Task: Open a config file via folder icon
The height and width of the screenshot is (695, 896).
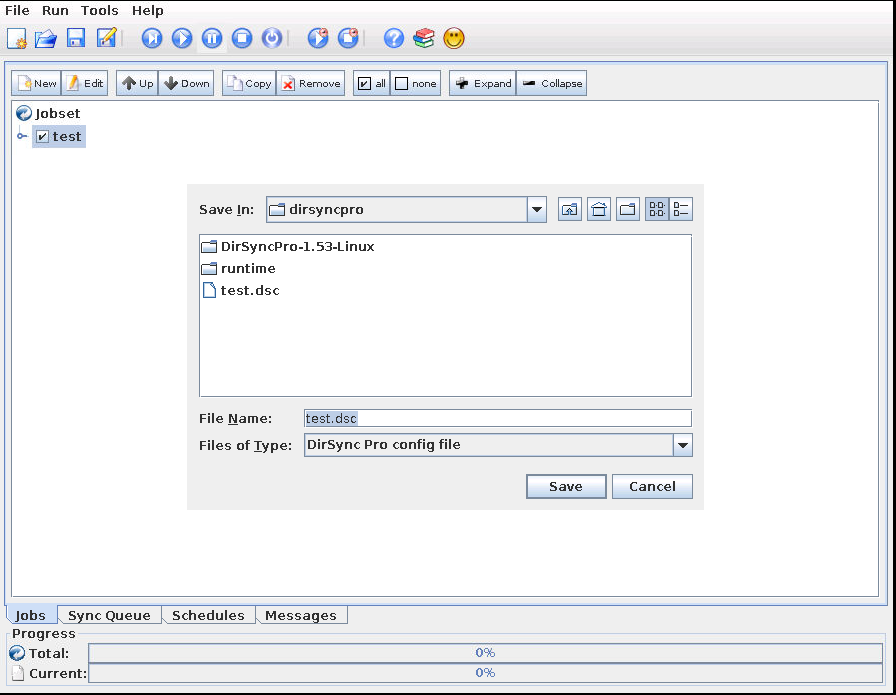Action: coord(46,38)
